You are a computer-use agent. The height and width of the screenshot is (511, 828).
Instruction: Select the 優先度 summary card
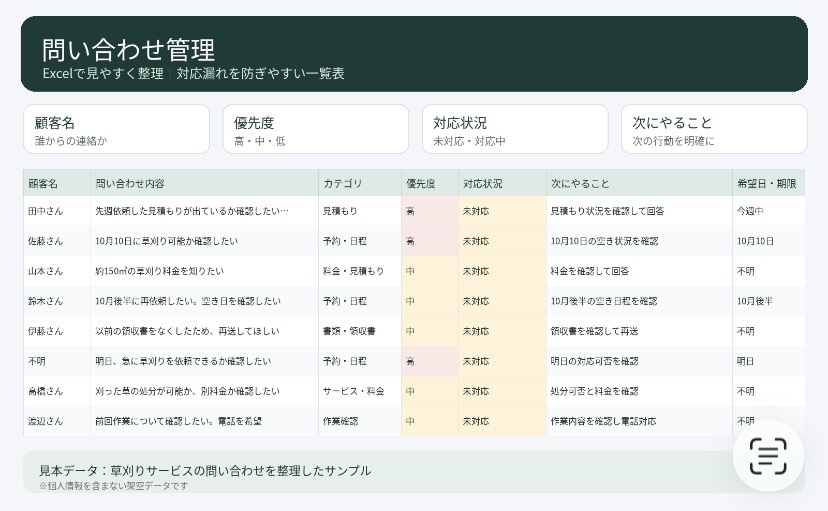[x=316, y=129]
